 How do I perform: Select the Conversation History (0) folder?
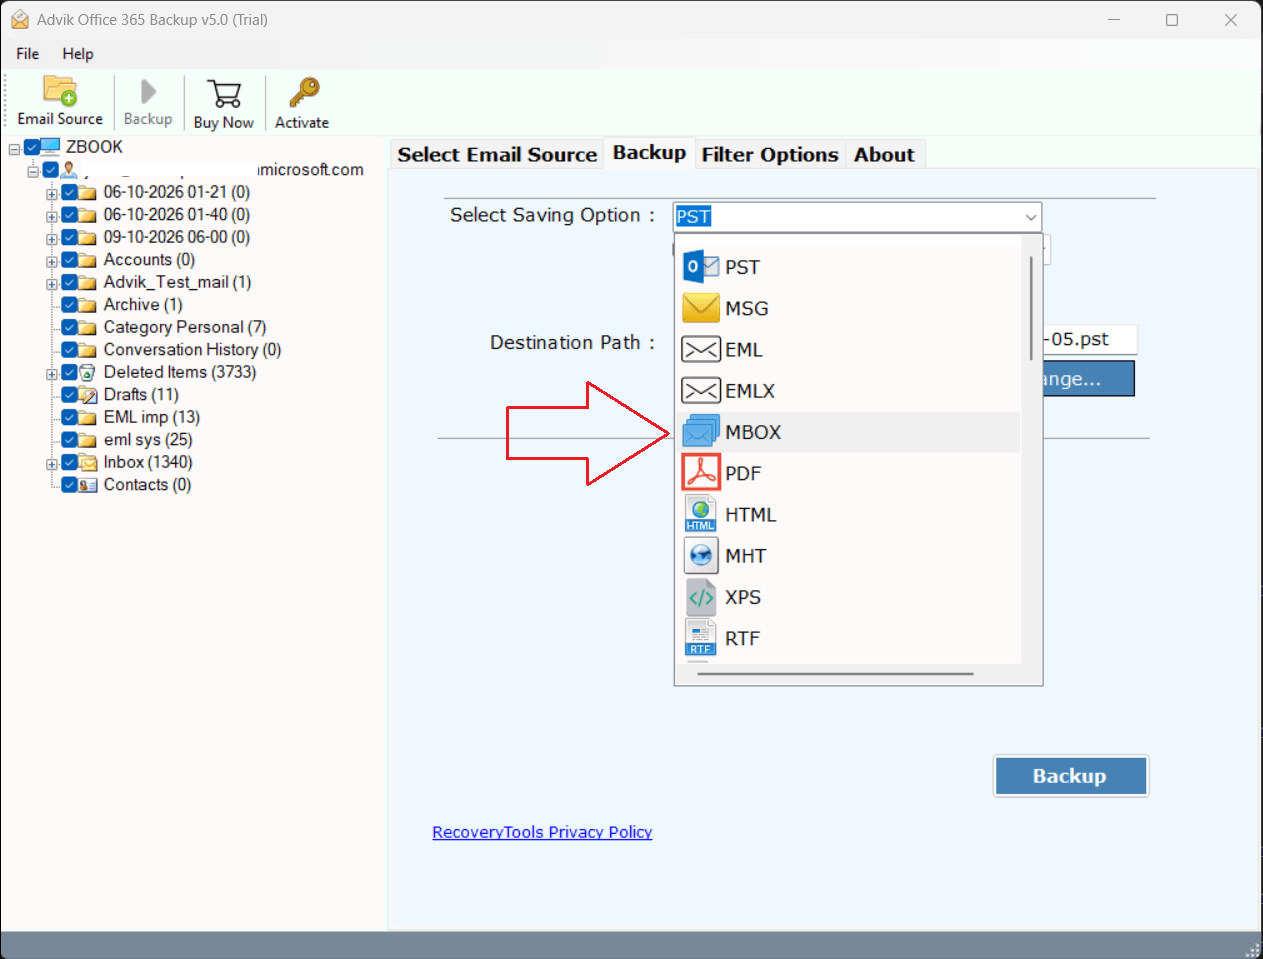[x=192, y=349]
